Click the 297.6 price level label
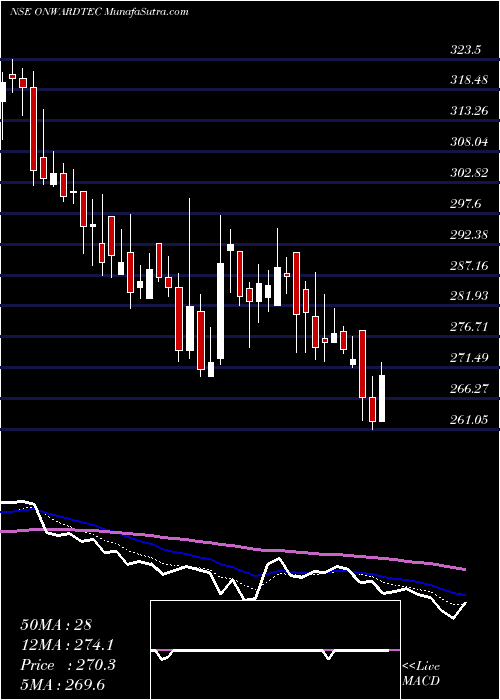Viewport: 500px width, 700px height. point(465,204)
